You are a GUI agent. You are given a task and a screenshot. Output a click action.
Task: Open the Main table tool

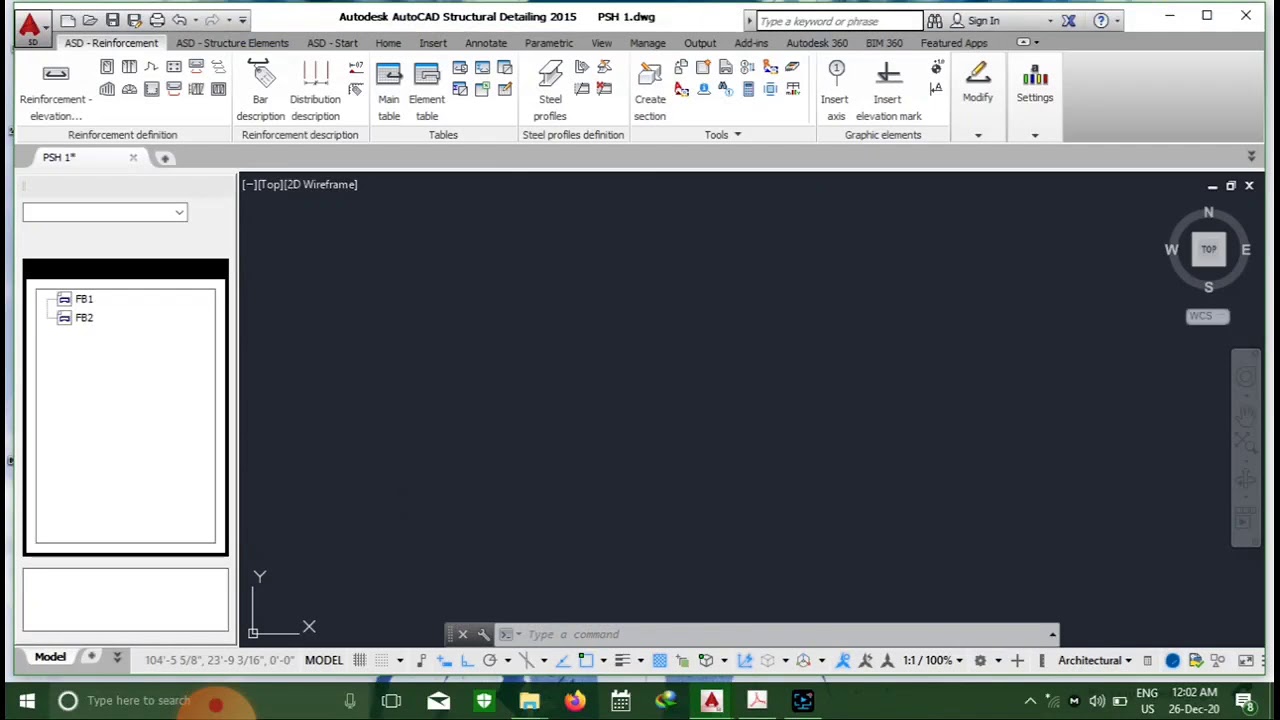388,91
